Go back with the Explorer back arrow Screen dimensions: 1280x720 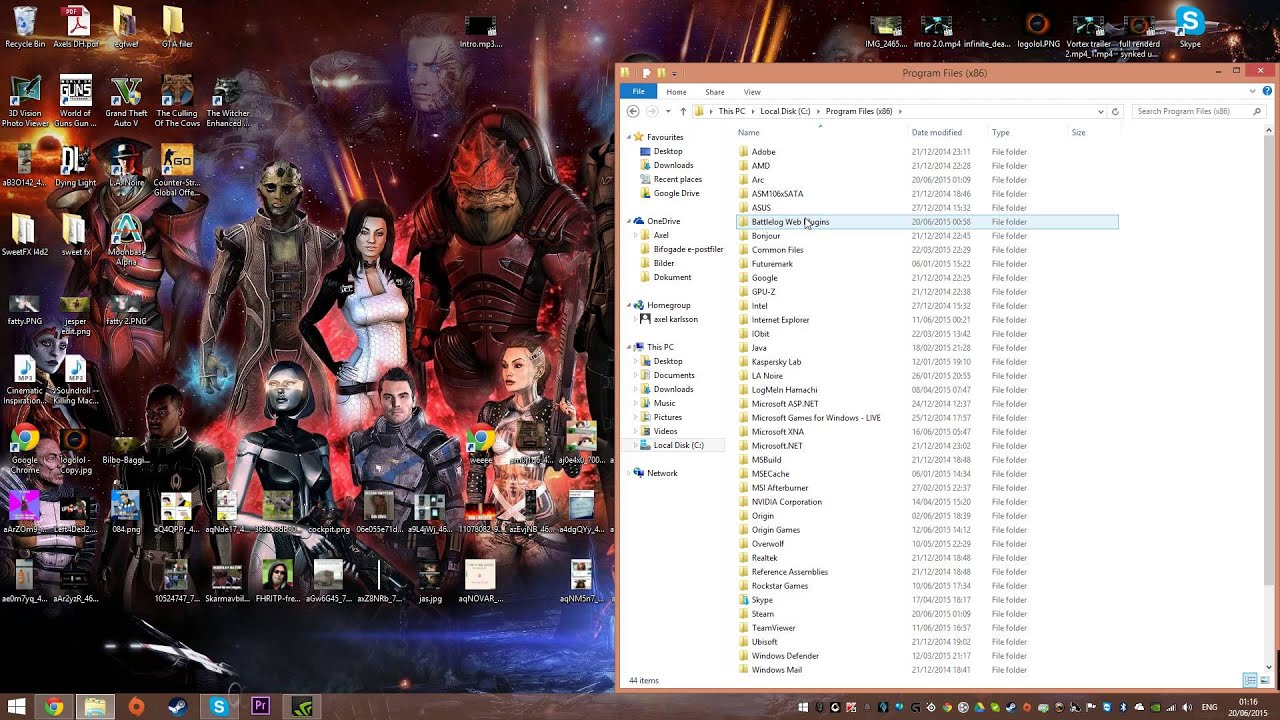pyautogui.click(x=633, y=111)
